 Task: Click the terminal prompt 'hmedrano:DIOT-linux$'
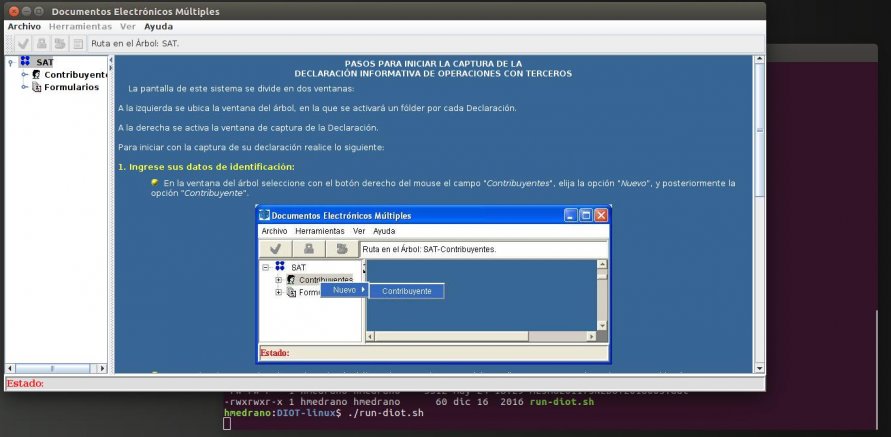(282, 413)
